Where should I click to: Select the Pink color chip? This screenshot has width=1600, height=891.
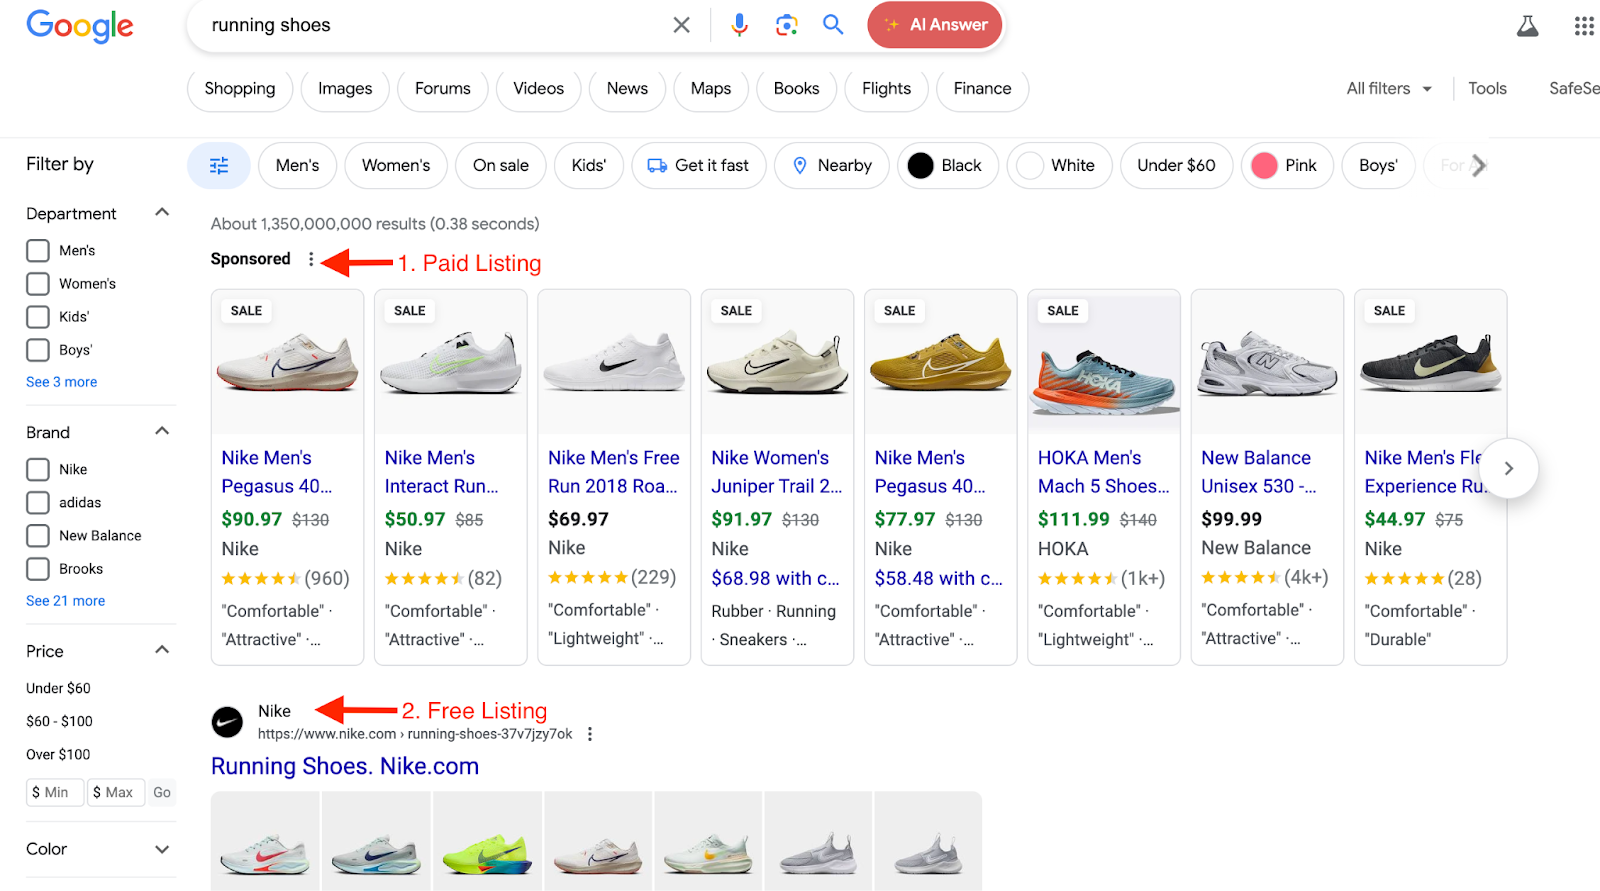tap(1287, 165)
